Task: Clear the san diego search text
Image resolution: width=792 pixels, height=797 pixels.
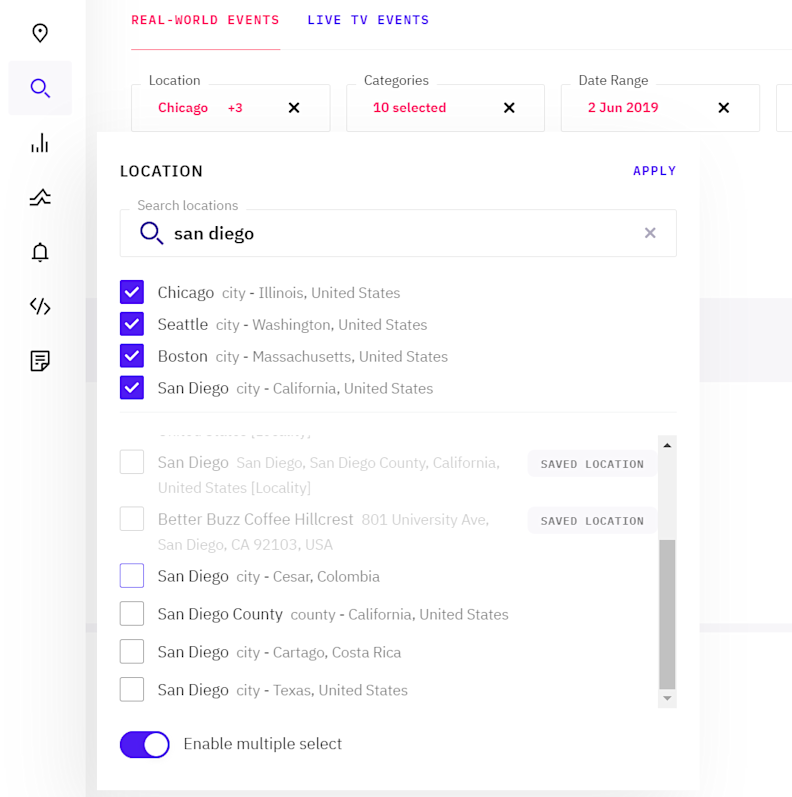Action: pyautogui.click(x=650, y=233)
